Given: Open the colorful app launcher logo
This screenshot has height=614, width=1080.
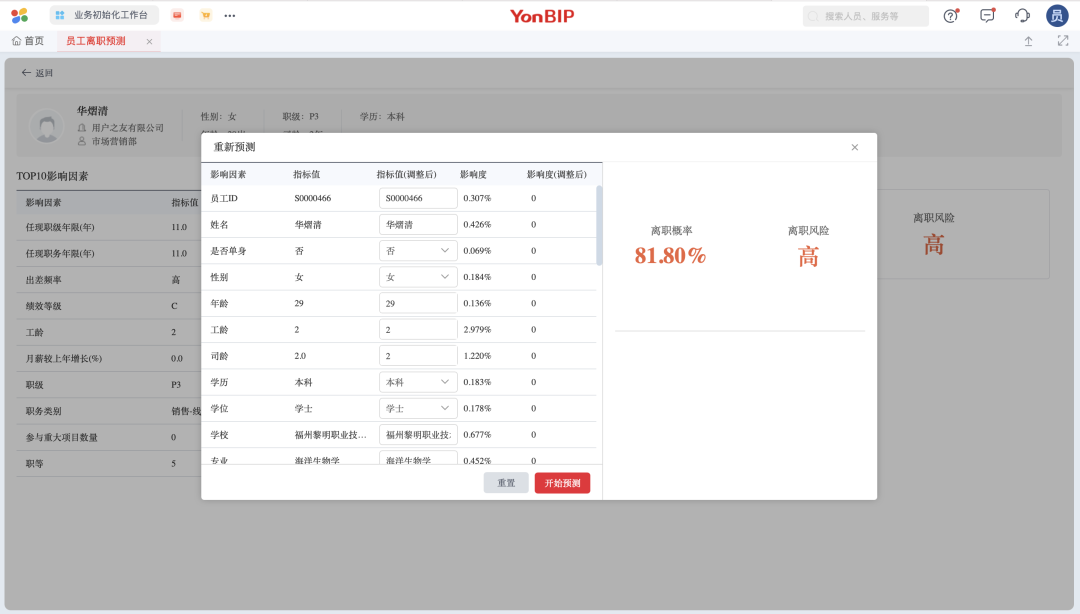Looking at the screenshot, I should (19, 15).
